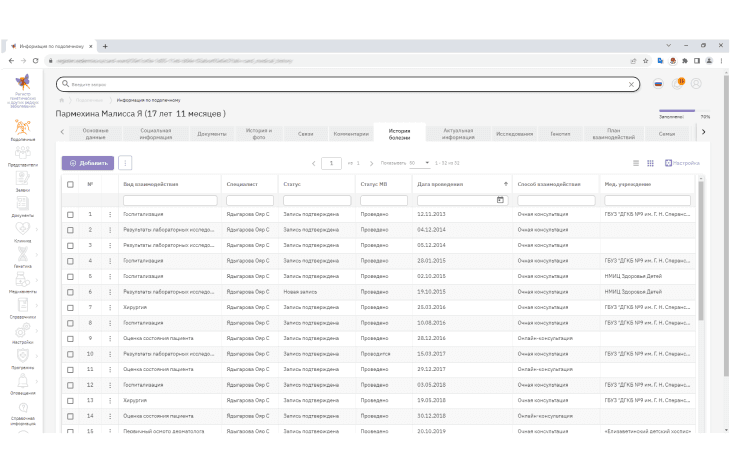Screen dimensions: 731x473
Task: Open the more actions menu beside Добавить
Action: 125,163
